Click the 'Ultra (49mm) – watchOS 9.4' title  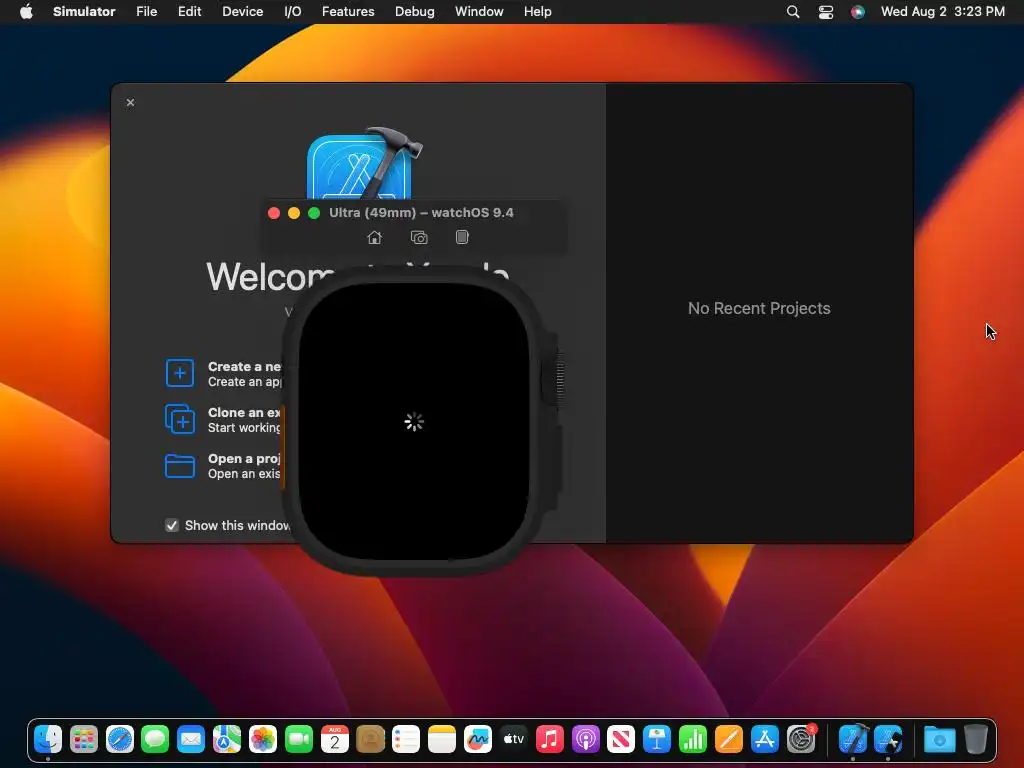(x=421, y=212)
